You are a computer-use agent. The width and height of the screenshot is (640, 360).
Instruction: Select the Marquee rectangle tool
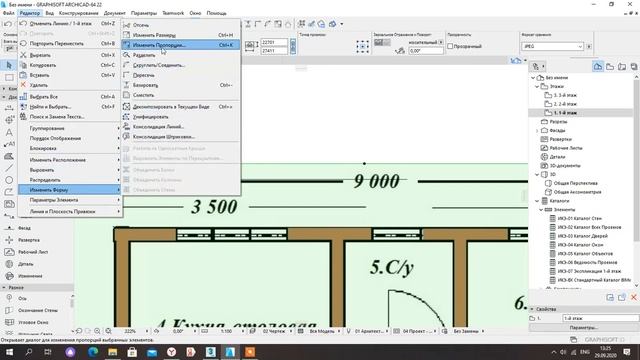coord(9,78)
